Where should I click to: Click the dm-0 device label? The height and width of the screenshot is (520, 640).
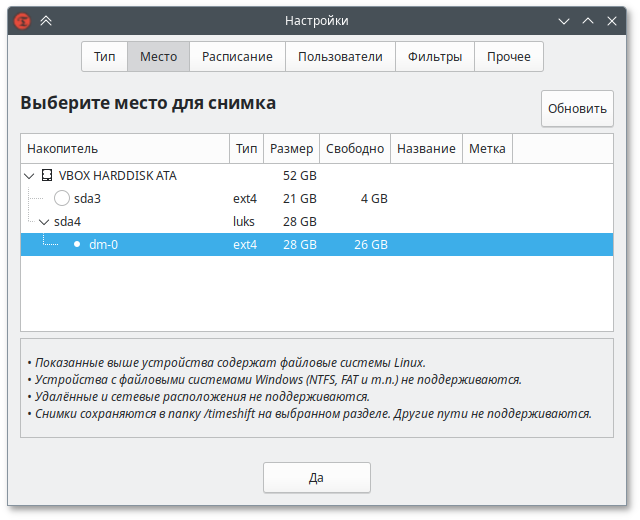point(104,244)
